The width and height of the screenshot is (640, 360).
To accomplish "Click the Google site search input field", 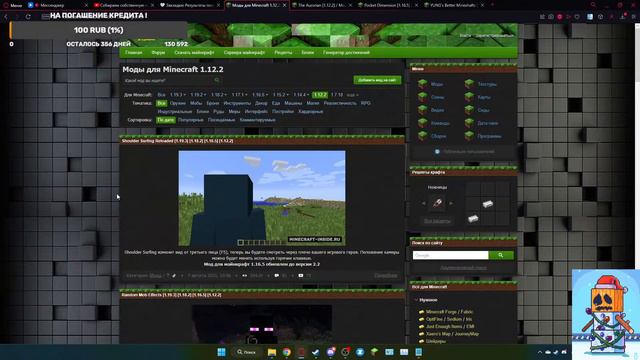I will coord(451,255).
